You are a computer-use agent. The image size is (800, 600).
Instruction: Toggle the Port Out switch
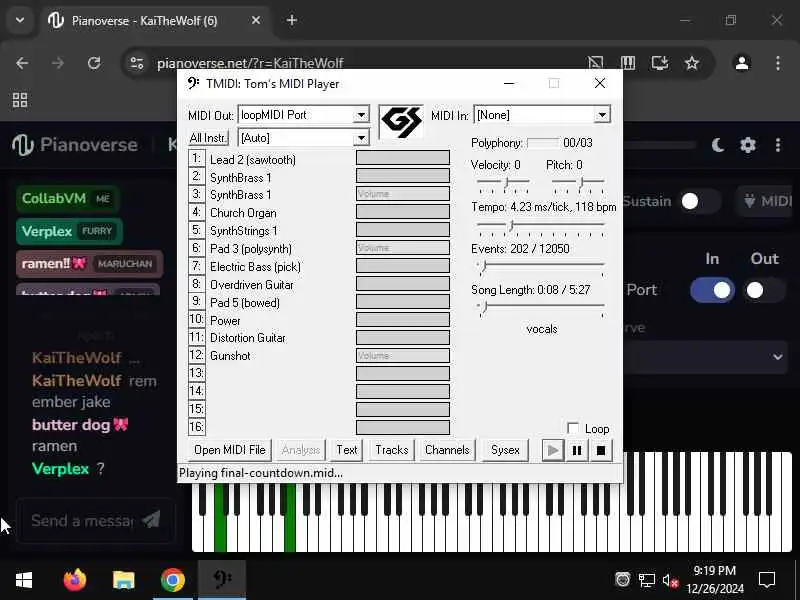point(763,290)
